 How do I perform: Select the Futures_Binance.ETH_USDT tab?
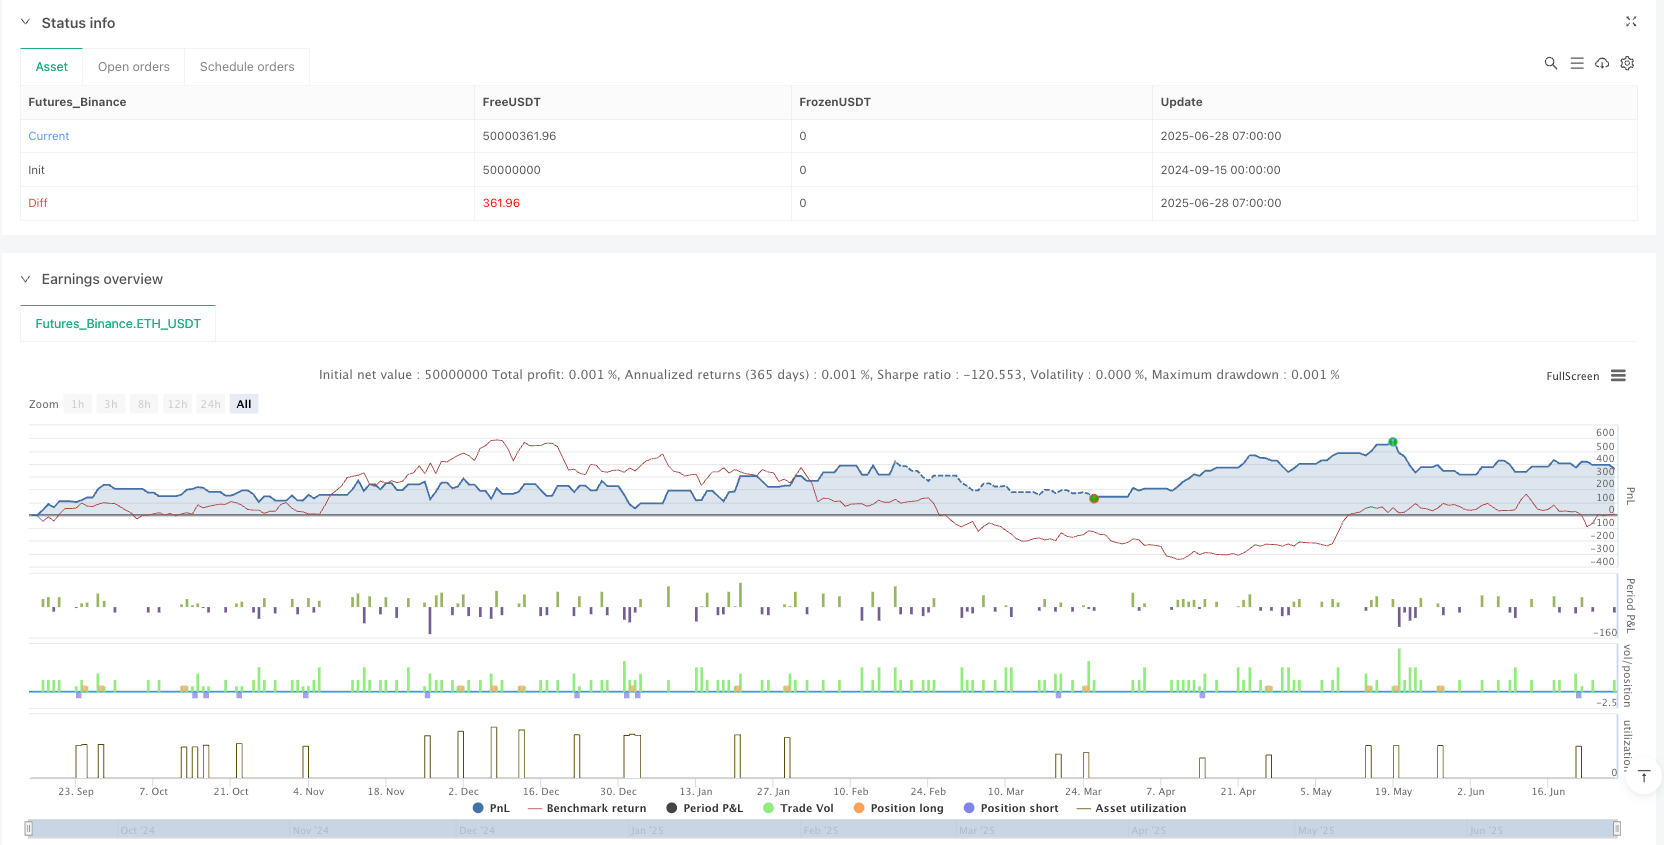(118, 324)
